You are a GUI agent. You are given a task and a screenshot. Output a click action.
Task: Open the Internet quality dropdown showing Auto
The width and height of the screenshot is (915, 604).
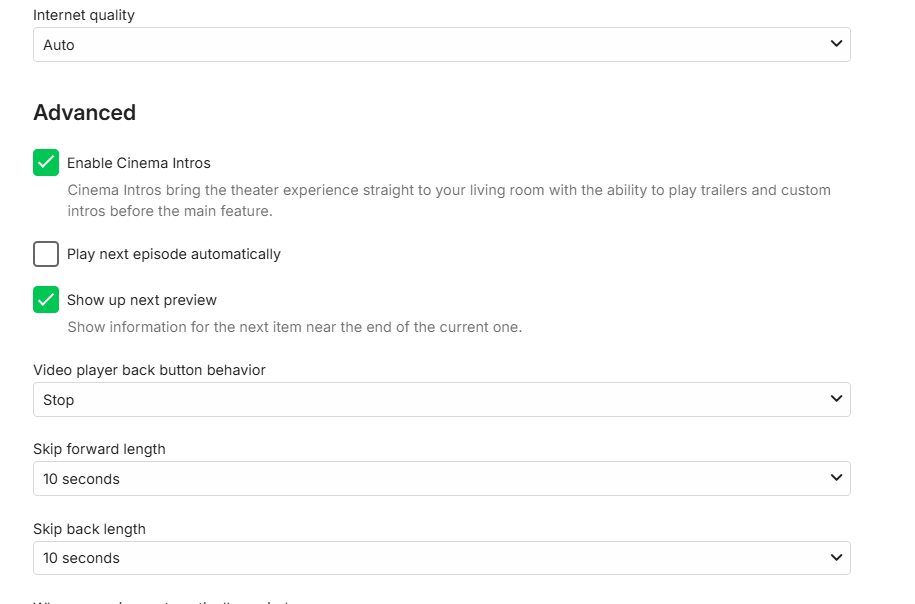click(x=440, y=45)
